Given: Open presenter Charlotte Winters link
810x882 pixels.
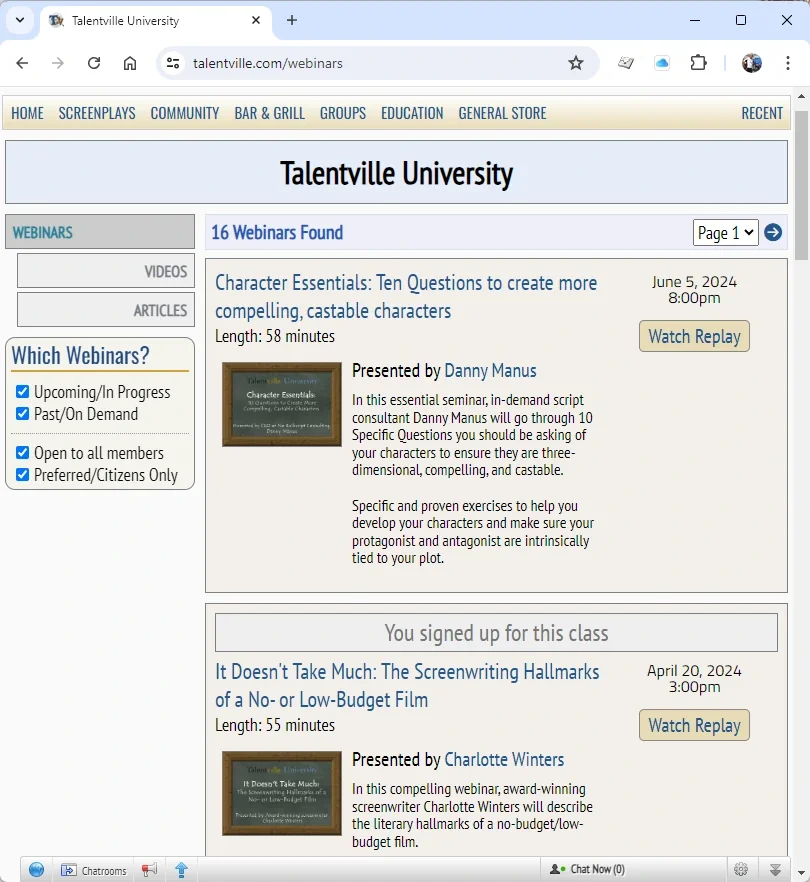Looking at the screenshot, I should click(x=504, y=759).
